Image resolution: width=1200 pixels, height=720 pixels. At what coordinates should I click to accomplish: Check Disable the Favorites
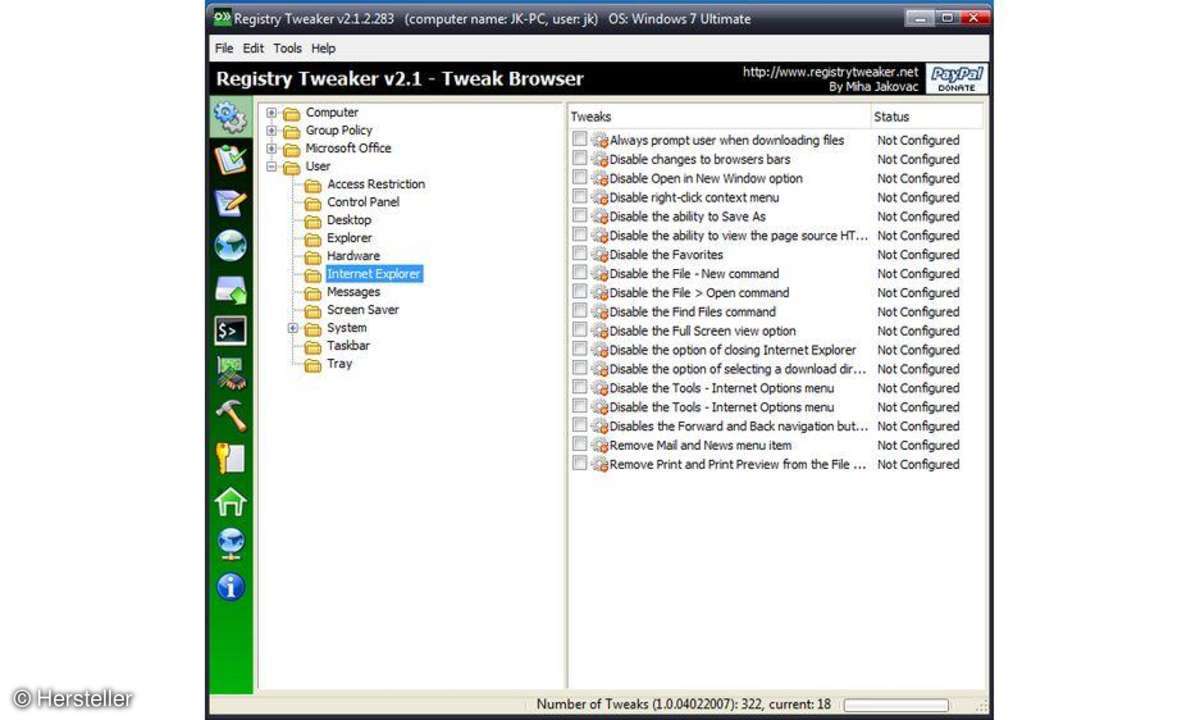point(580,254)
